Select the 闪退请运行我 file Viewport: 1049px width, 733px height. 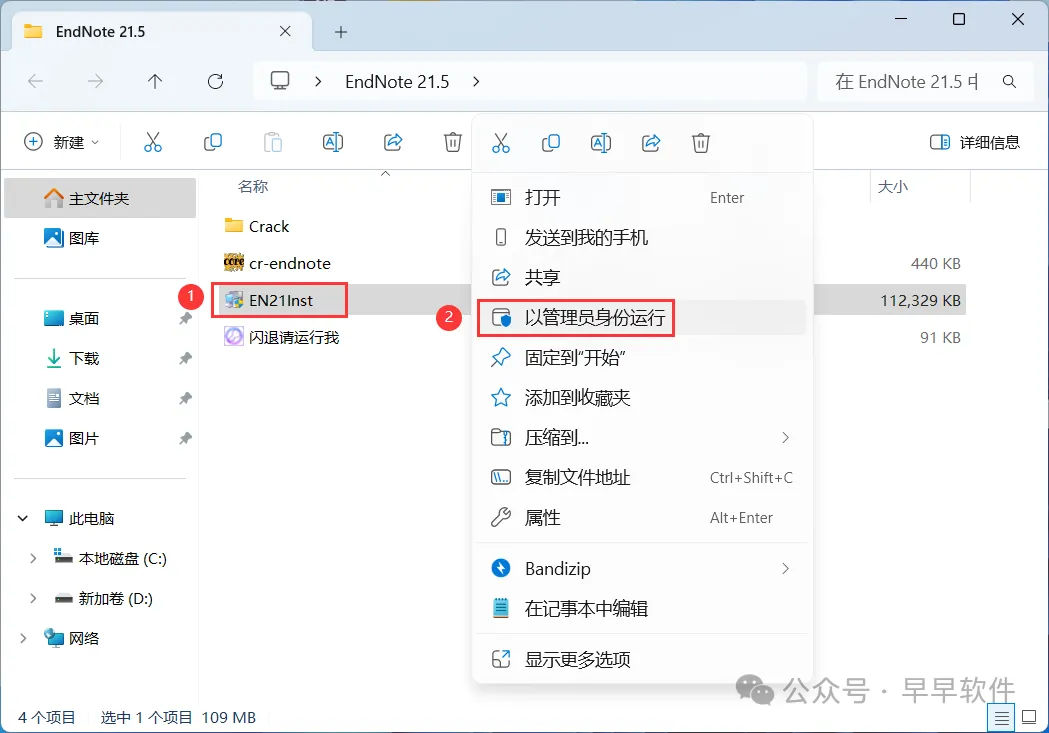(282, 337)
